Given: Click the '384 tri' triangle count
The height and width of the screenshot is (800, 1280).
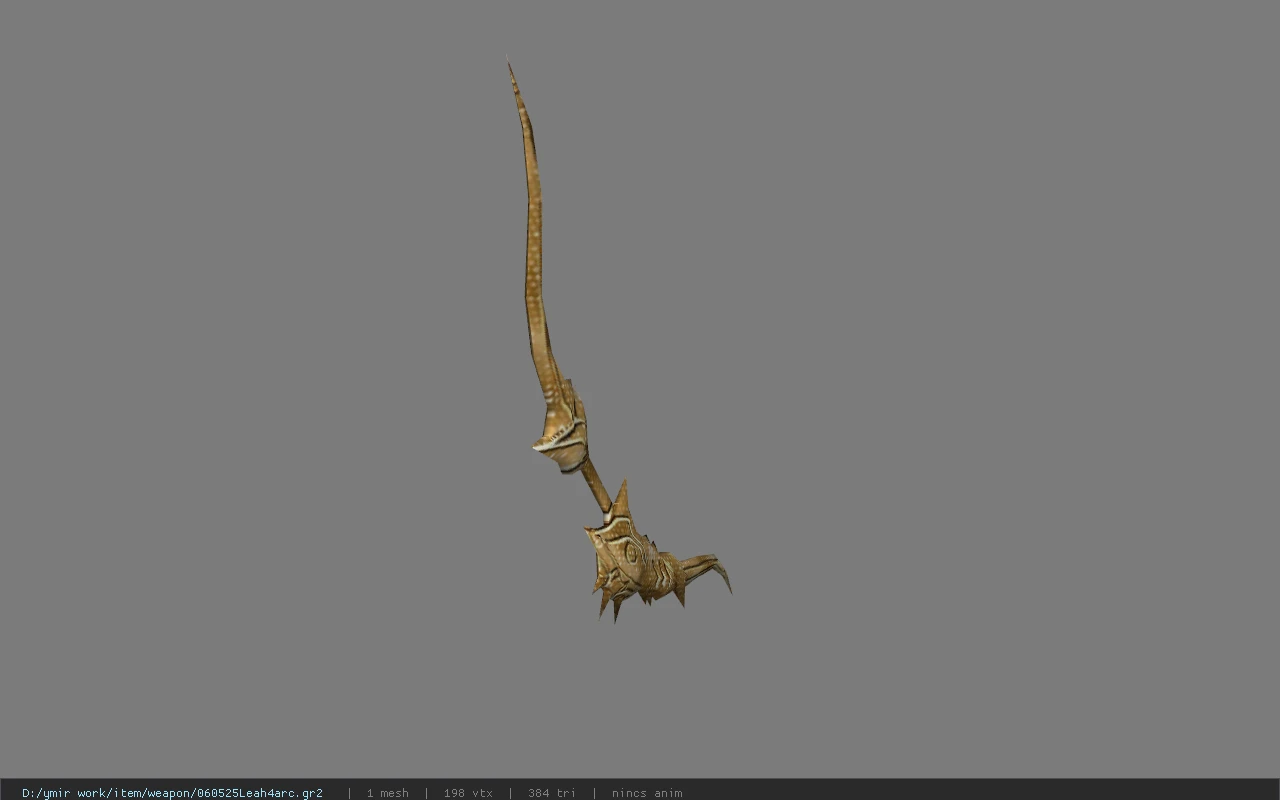Looking at the screenshot, I should coord(552,793).
